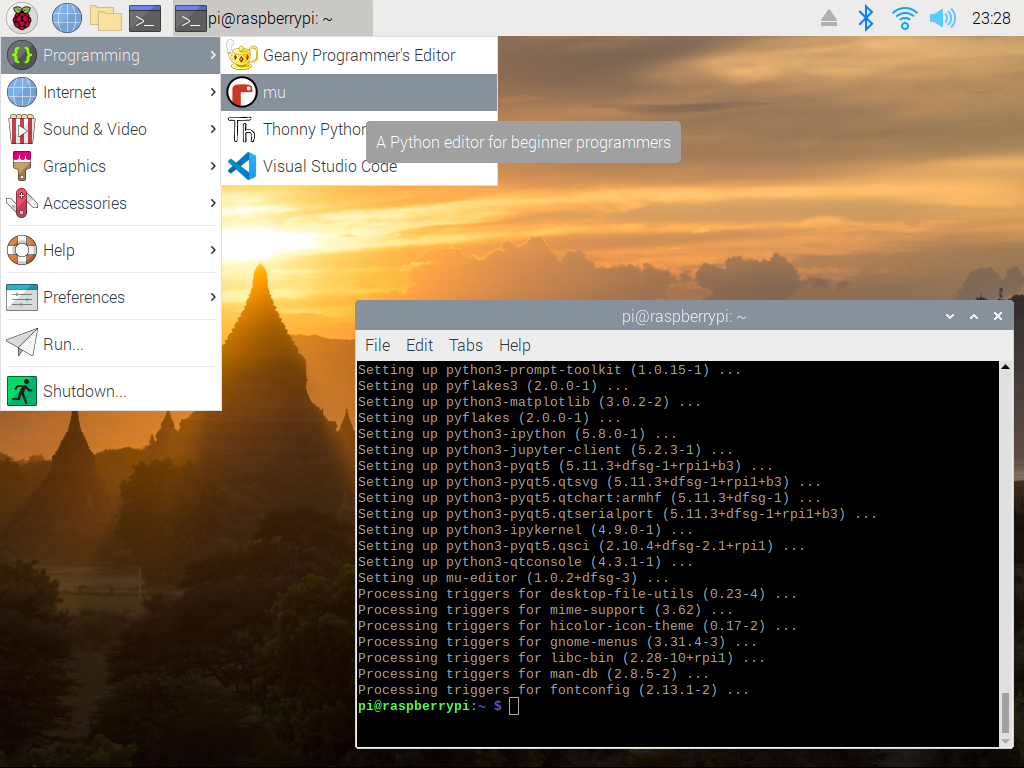Click the Preferences sliders icon

(x=22, y=297)
